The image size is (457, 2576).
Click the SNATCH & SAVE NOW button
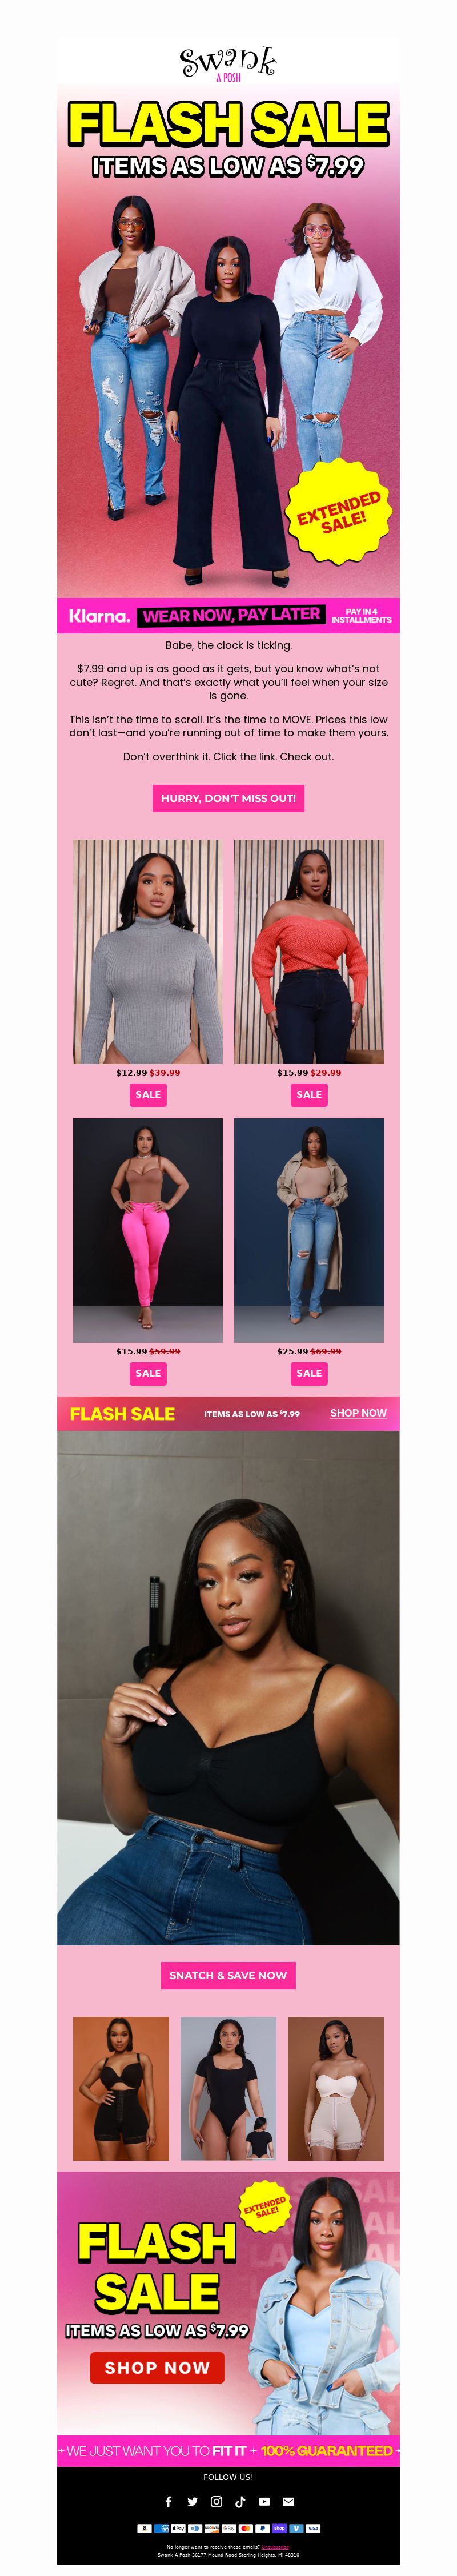(x=228, y=1975)
